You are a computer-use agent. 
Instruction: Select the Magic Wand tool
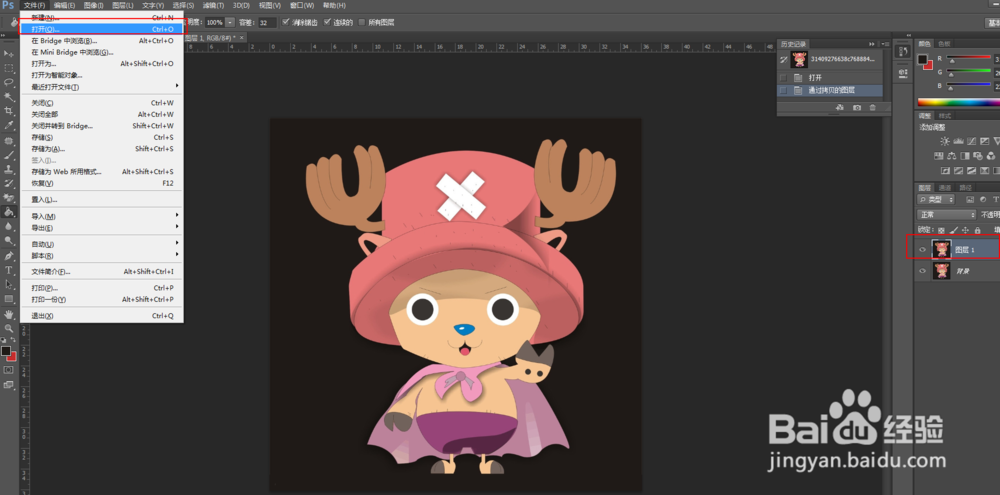[x=9, y=97]
